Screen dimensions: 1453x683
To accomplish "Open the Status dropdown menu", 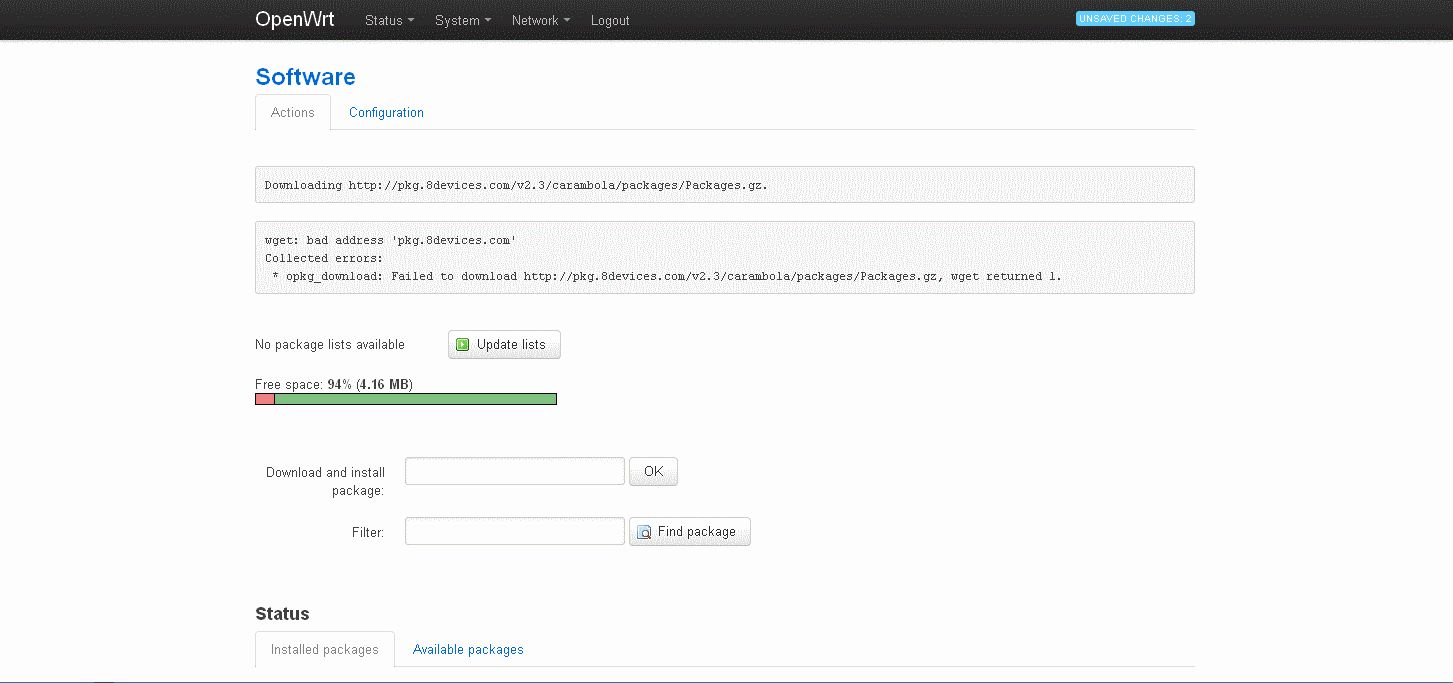I will pos(389,20).
